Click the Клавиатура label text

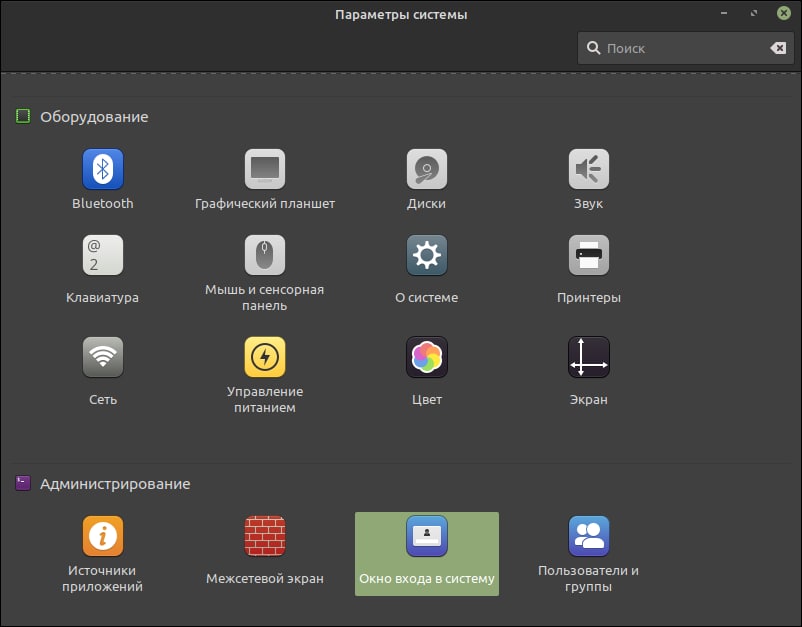point(103,298)
